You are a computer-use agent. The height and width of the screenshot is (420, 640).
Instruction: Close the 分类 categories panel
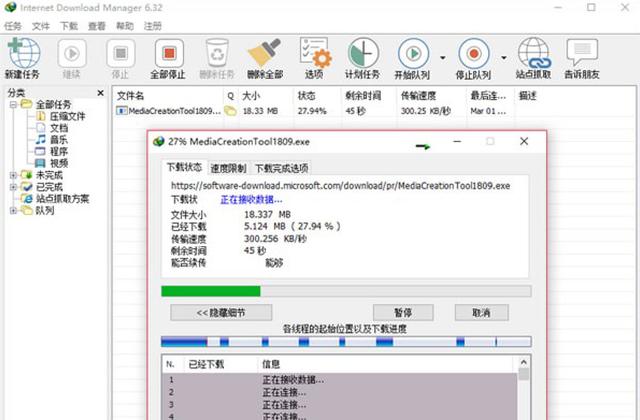tap(100, 93)
